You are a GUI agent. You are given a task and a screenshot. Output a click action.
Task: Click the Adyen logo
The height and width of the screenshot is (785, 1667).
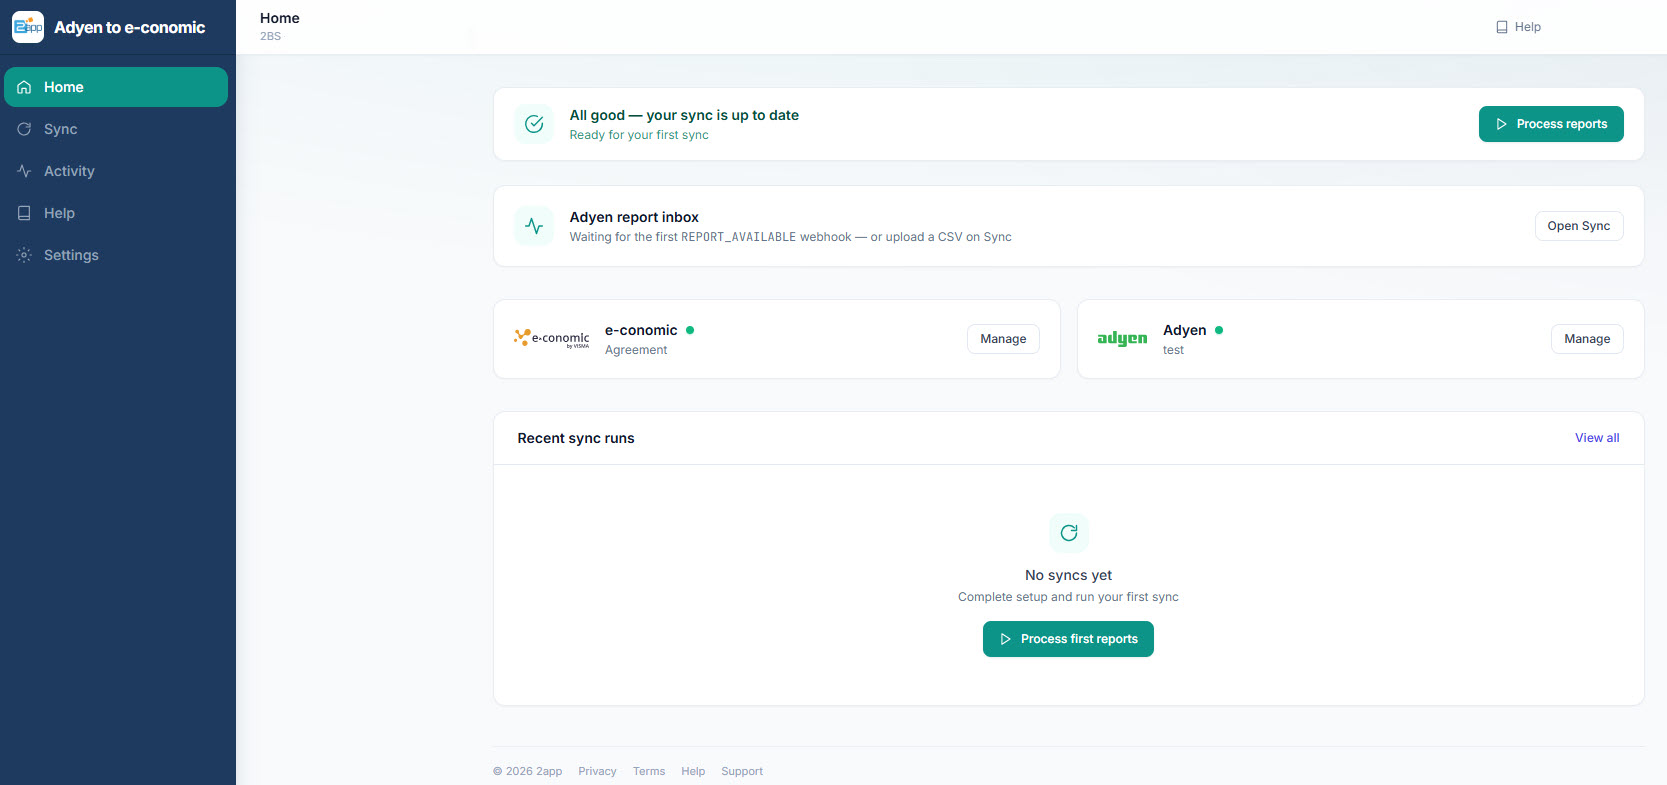pos(1122,339)
